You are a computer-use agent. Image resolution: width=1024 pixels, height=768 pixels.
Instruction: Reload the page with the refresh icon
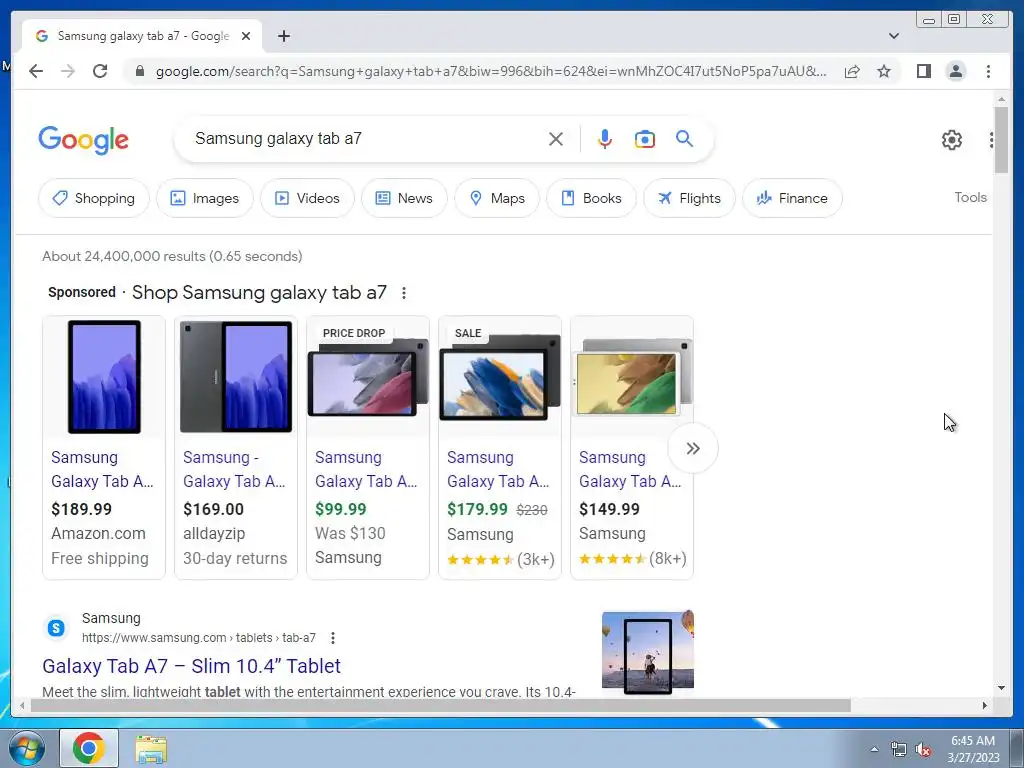pos(100,71)
